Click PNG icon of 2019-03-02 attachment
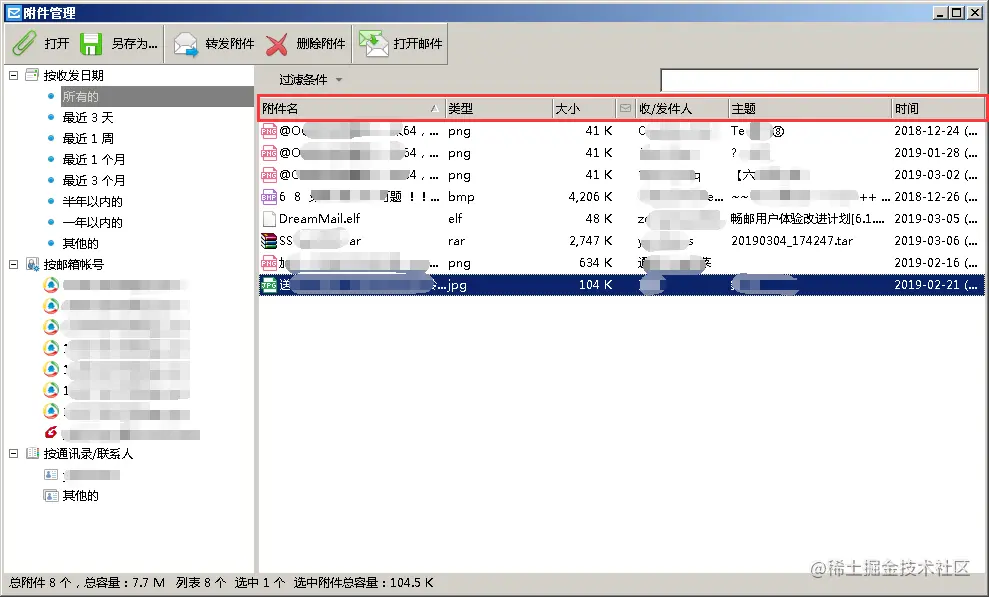The image size is (989, 597). tap(269, 175)
